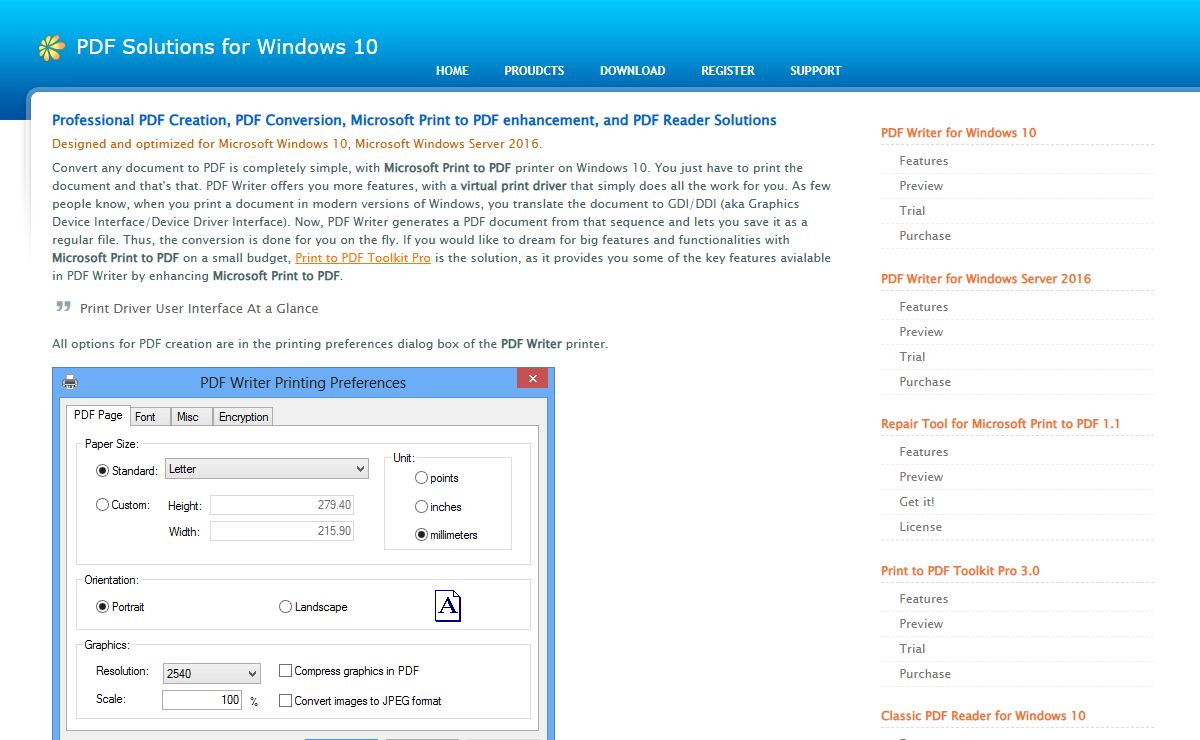Click Purchase under PDF Writer for Windows Server 2016
Screen dimensions: 1200x740
[925, 382]
